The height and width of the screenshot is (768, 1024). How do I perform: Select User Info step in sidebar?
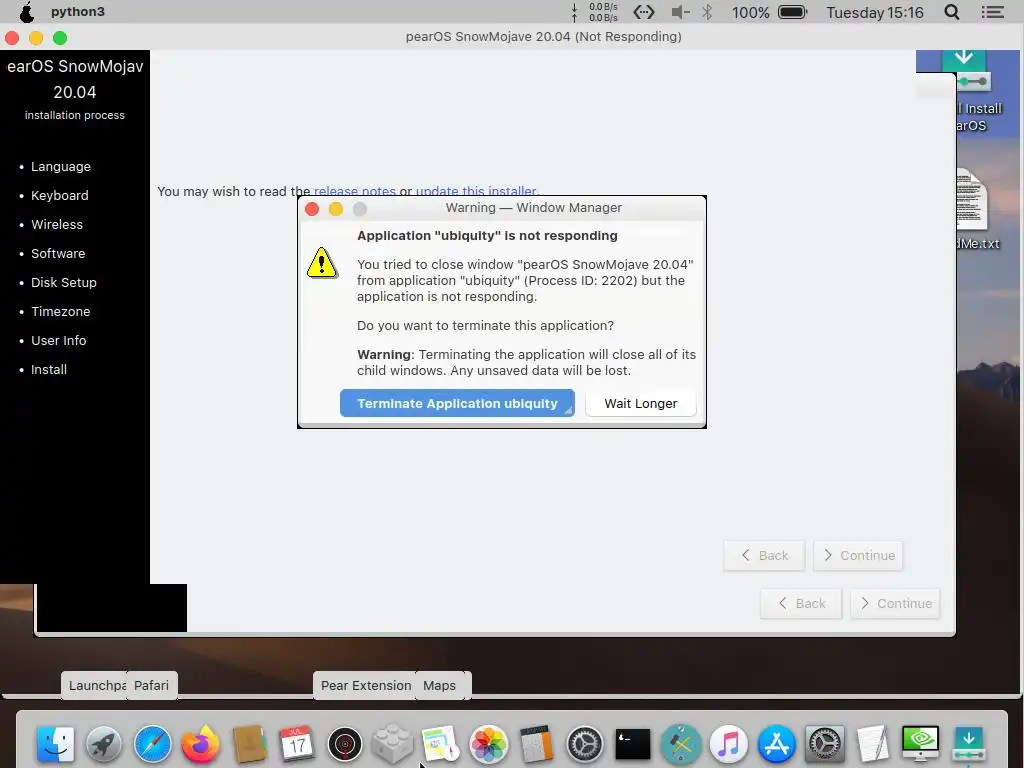coord(58,340)
